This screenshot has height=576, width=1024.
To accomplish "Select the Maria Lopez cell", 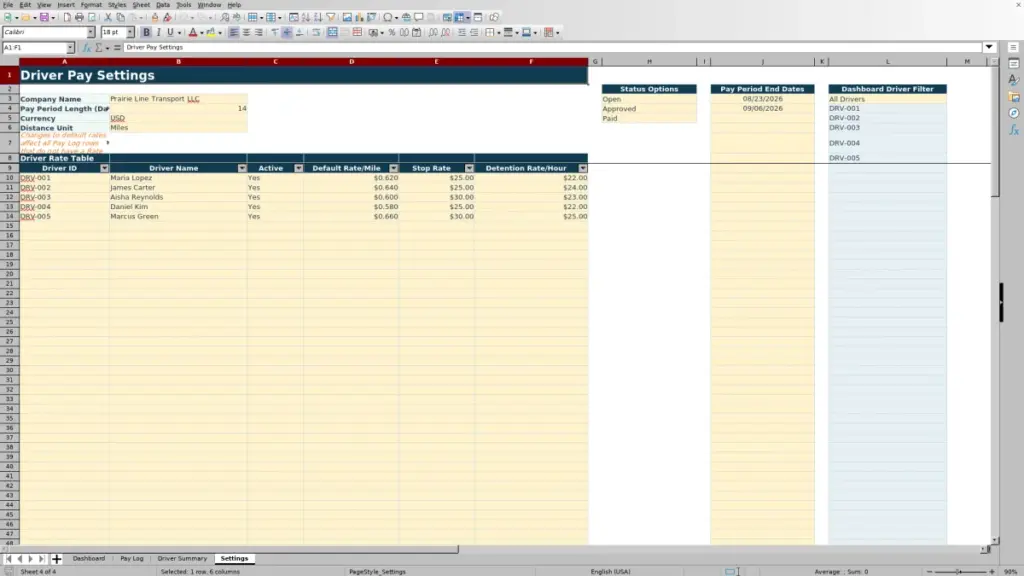I will [x=178, y=178].
